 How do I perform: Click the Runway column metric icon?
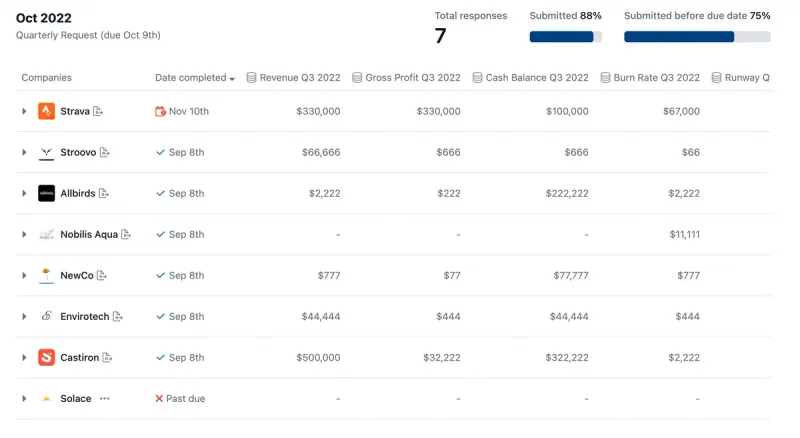click(716, 78)
